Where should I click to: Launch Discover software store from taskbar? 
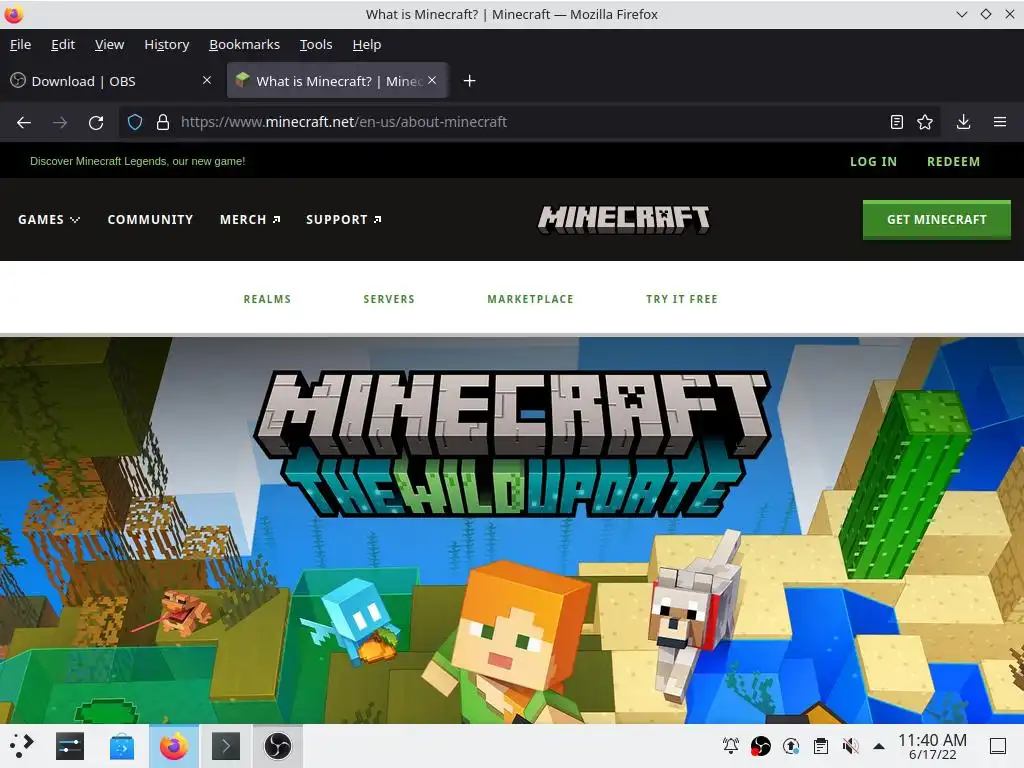point(121,746)
